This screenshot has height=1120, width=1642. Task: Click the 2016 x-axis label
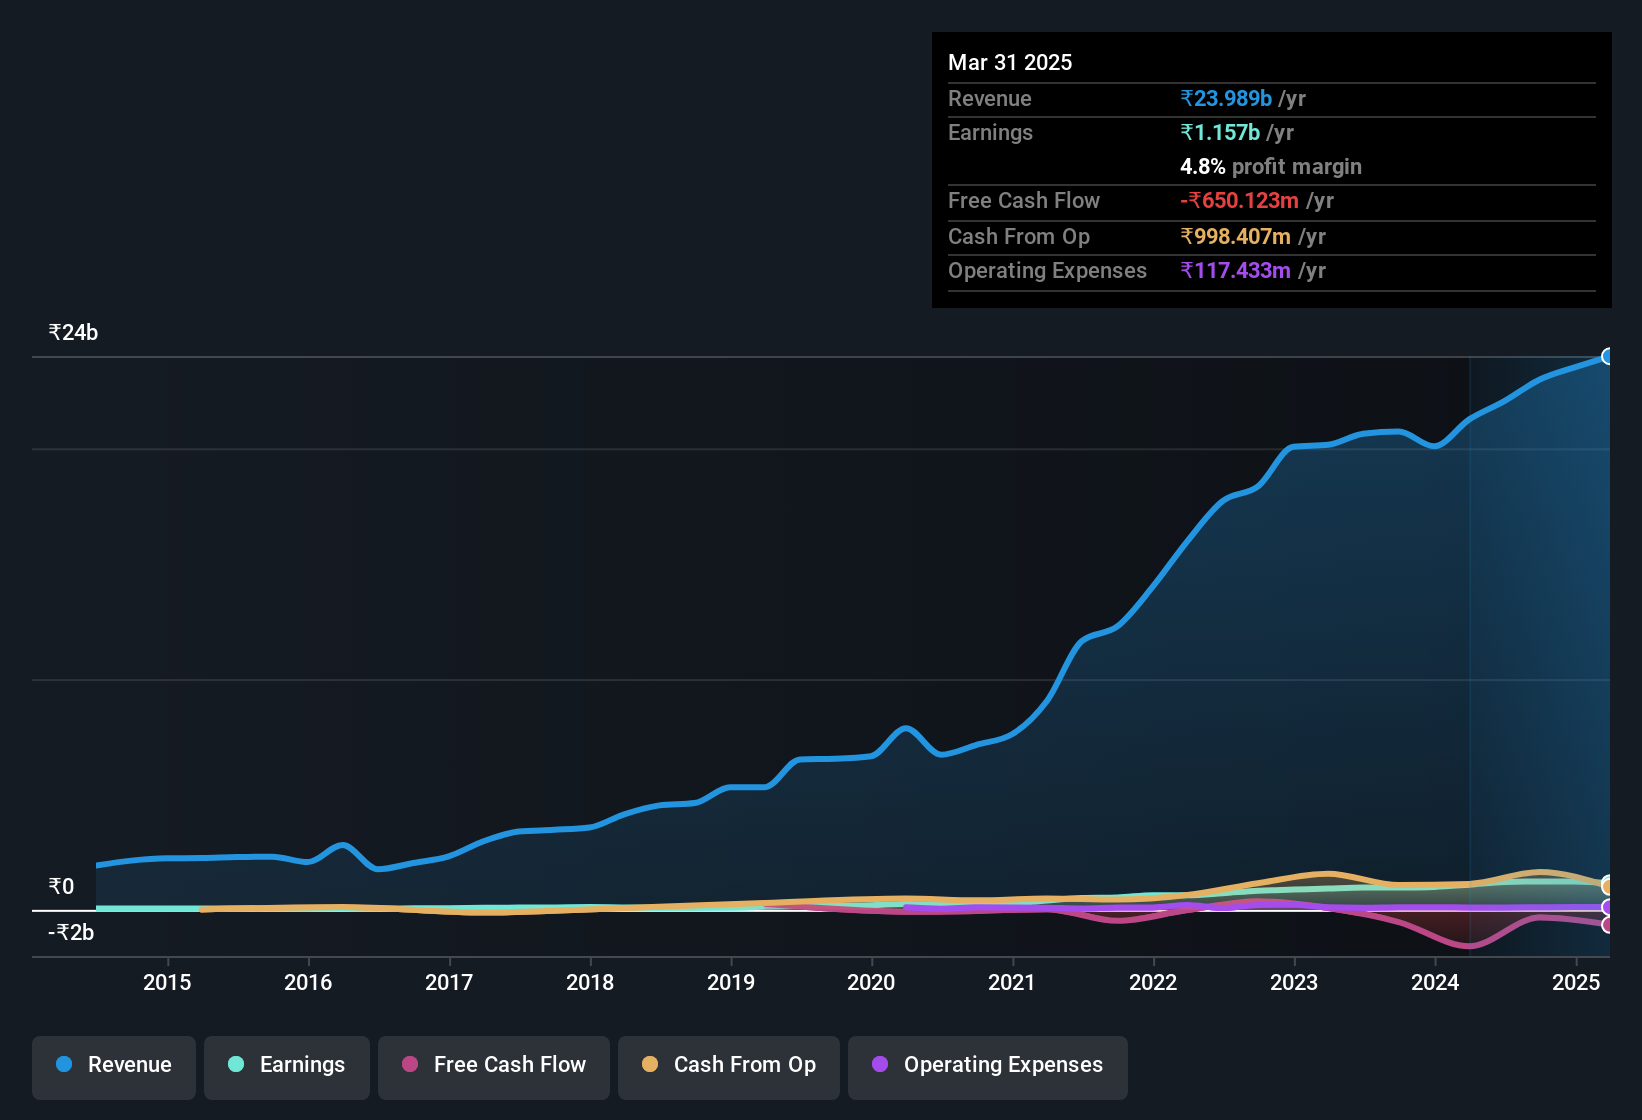[x=308, y=982]
